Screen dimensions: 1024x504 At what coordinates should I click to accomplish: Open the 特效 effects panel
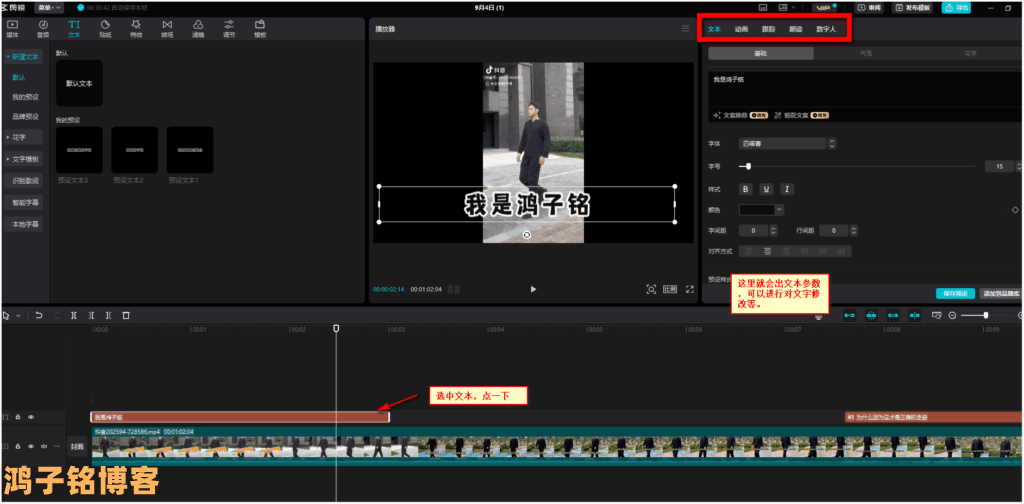(136, 27)
